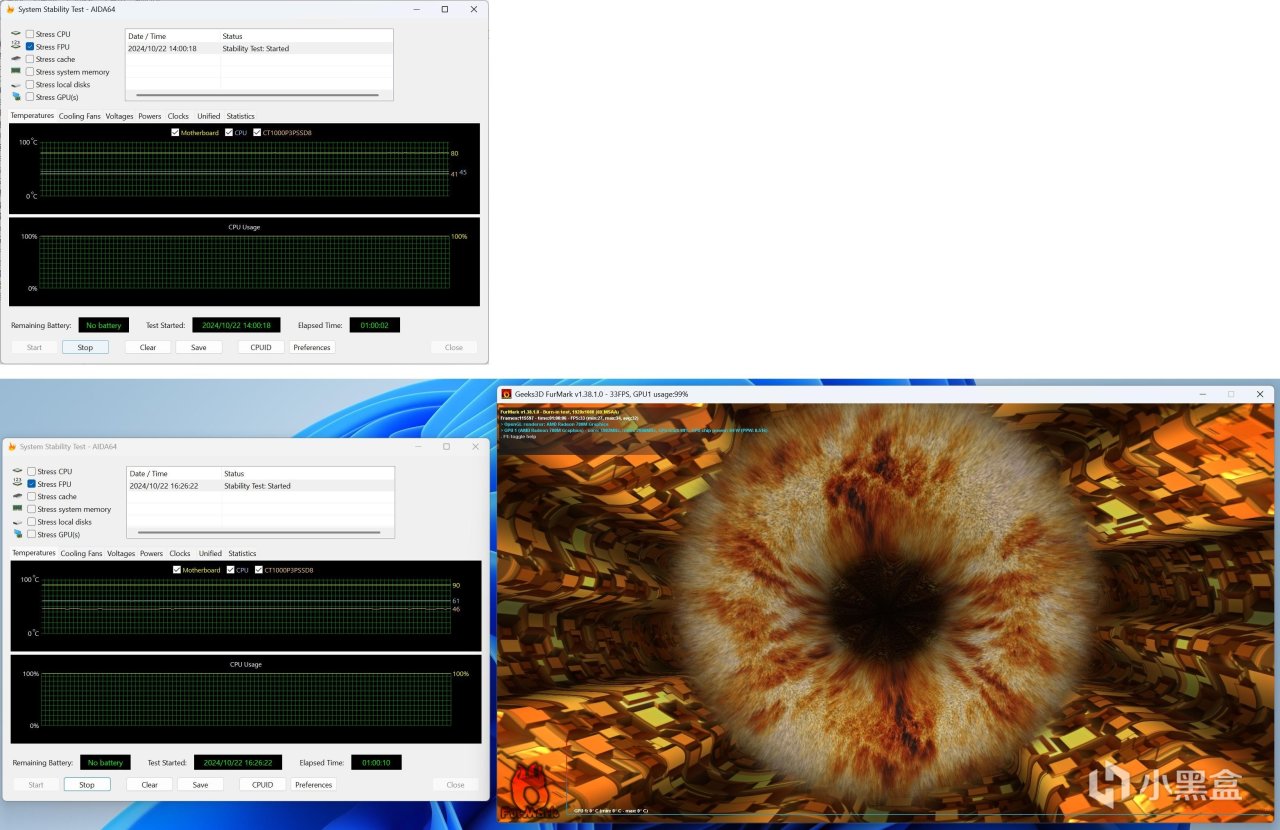Maximize the 14:00:18 AIDA64 window
Screen dimensions: 1280x830
(445, 10)
